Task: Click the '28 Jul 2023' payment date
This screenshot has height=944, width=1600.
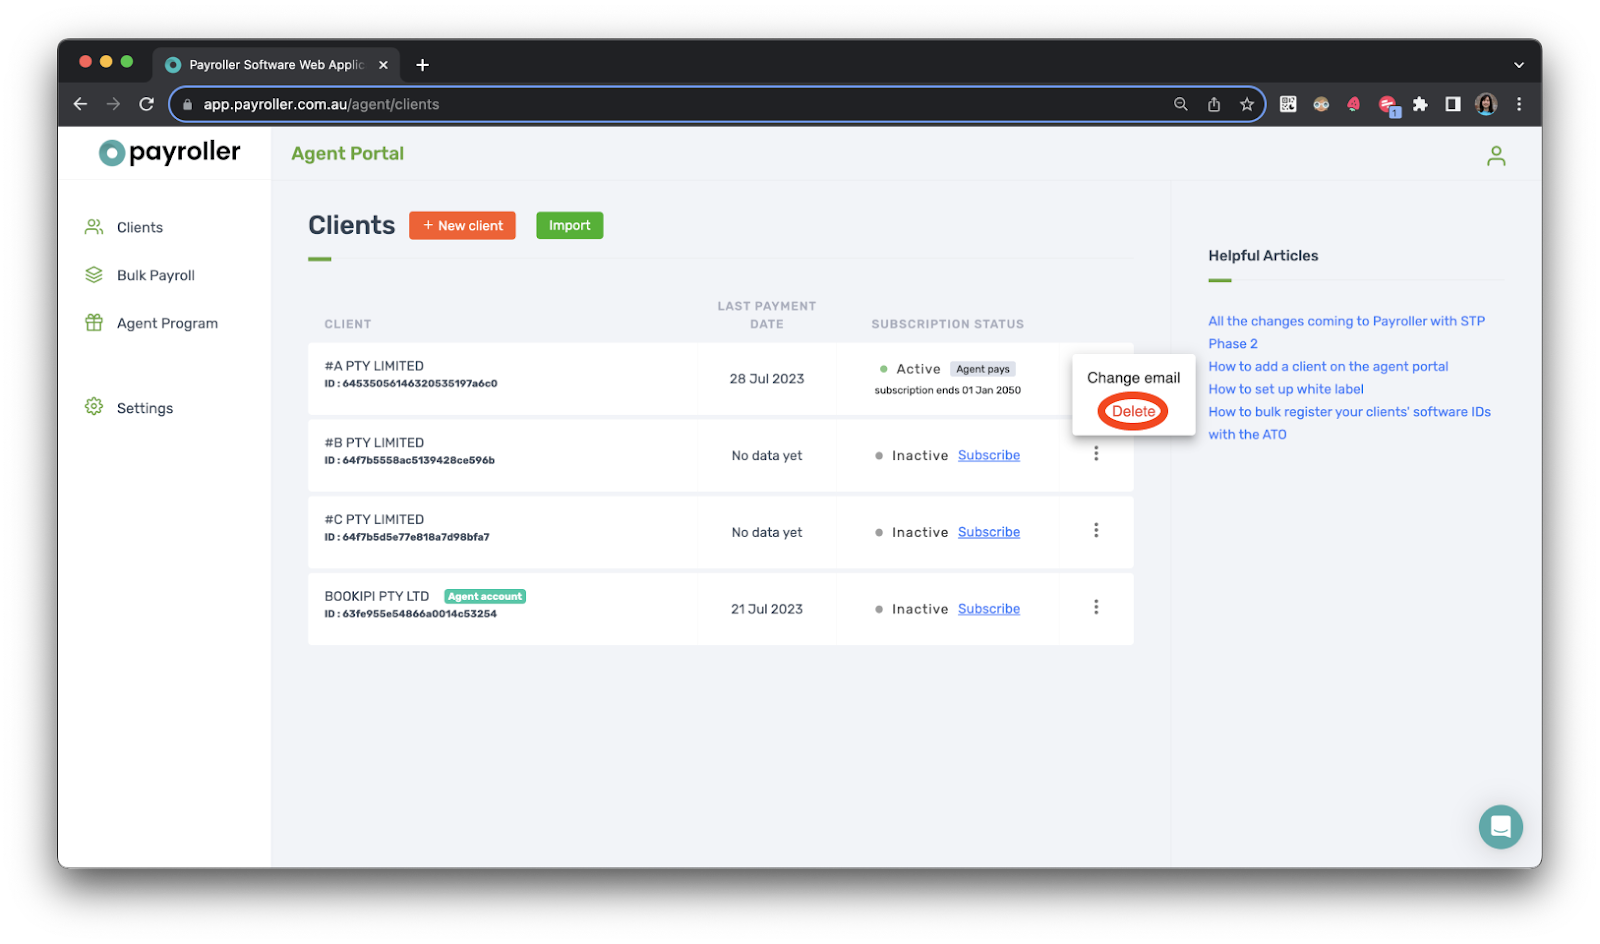Action: point(766,379)
